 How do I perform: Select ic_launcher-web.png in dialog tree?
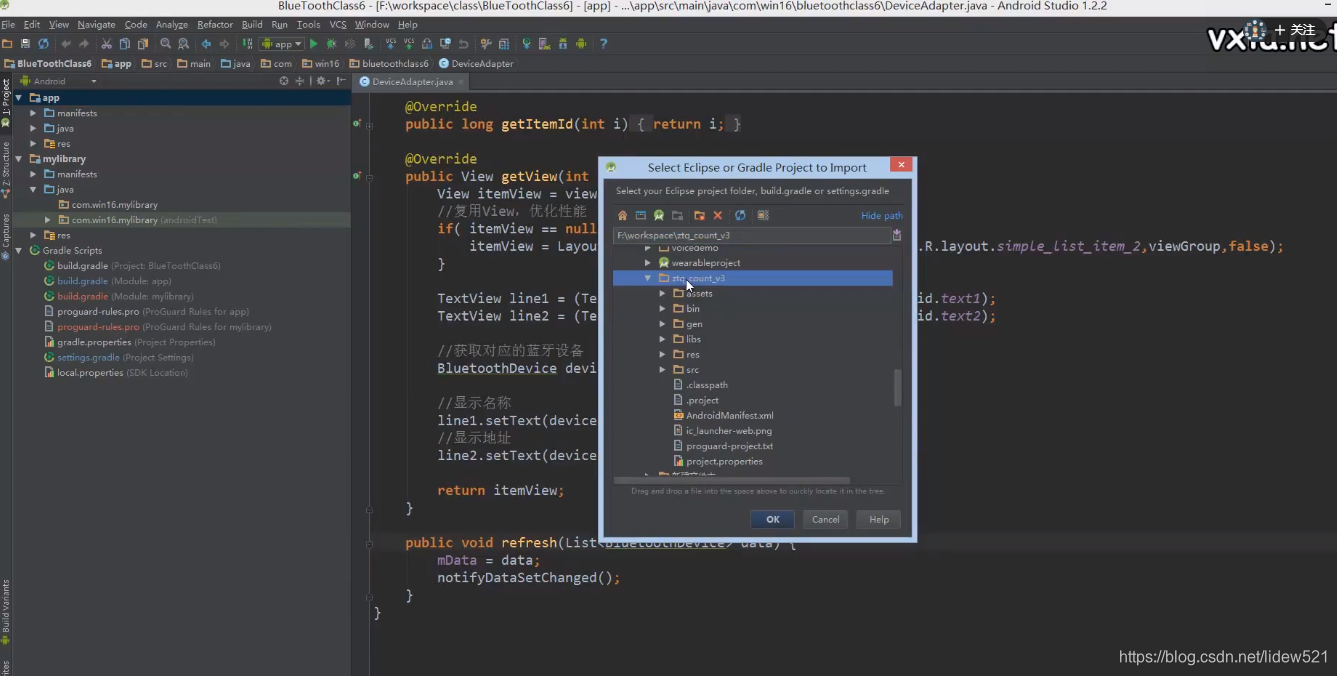[721, 431]
